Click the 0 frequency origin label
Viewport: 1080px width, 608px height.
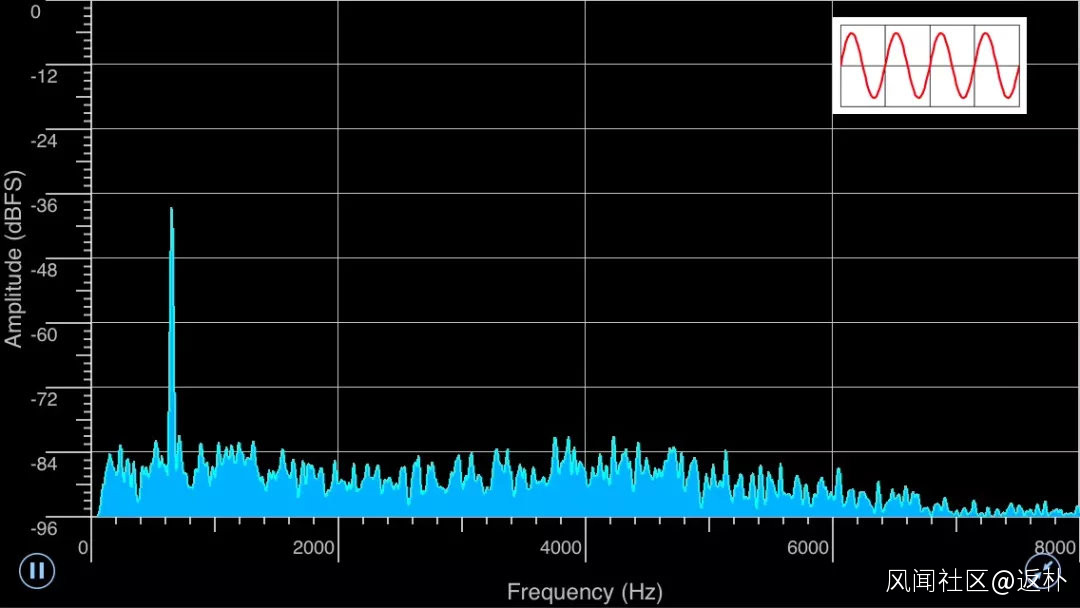point(83,547)
